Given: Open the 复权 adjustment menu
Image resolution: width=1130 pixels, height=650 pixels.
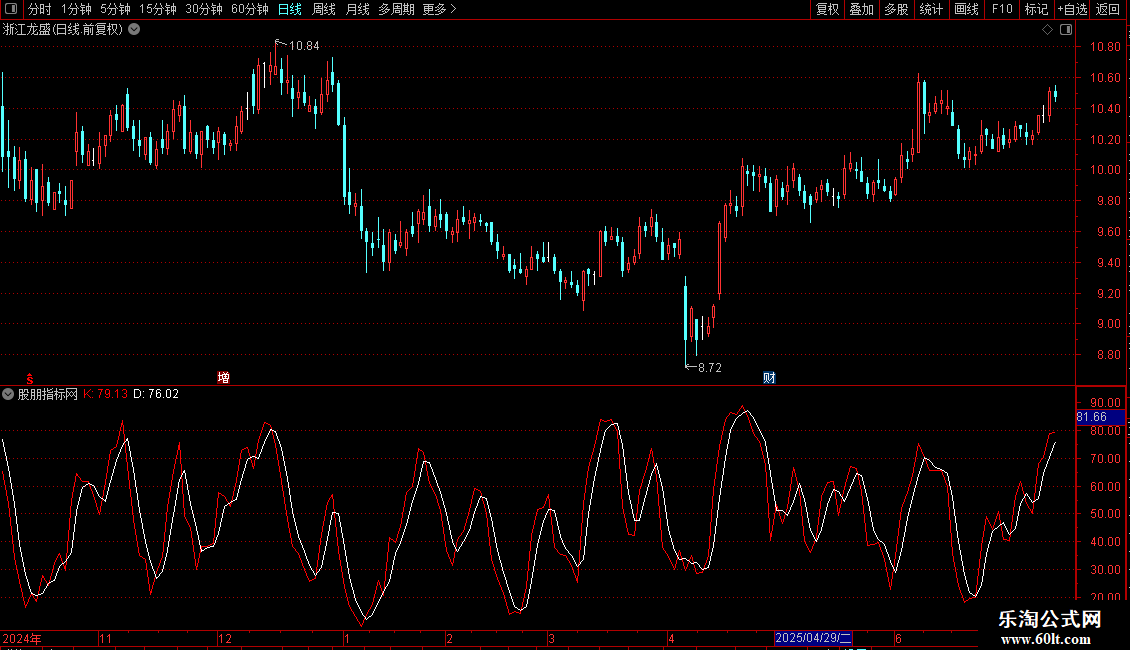Looking at the screenshot, I should [827, 9].
